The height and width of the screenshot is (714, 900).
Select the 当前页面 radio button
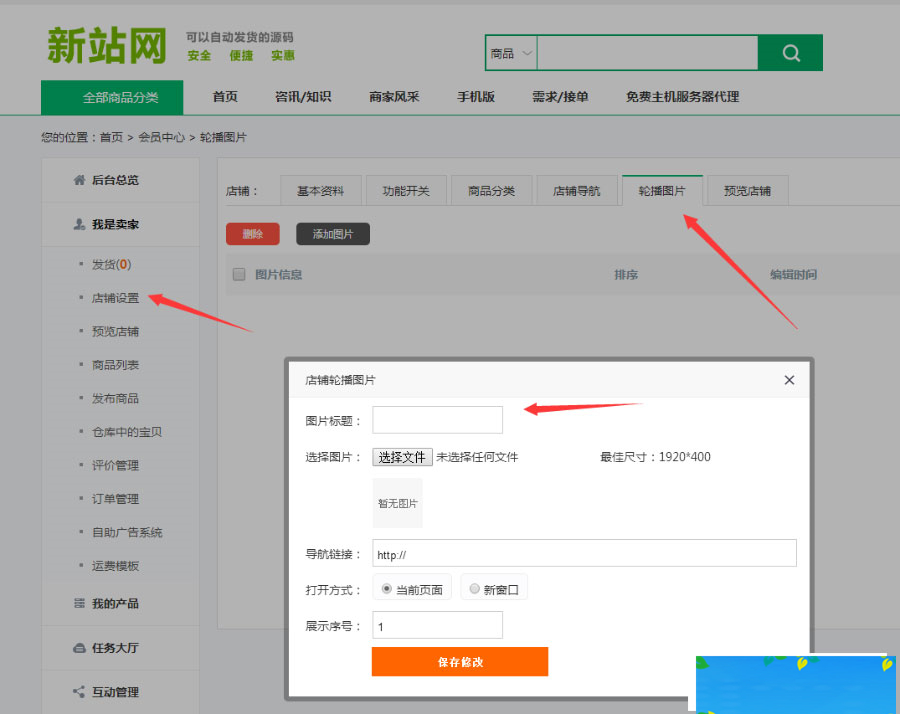click(x=387, y=588)
